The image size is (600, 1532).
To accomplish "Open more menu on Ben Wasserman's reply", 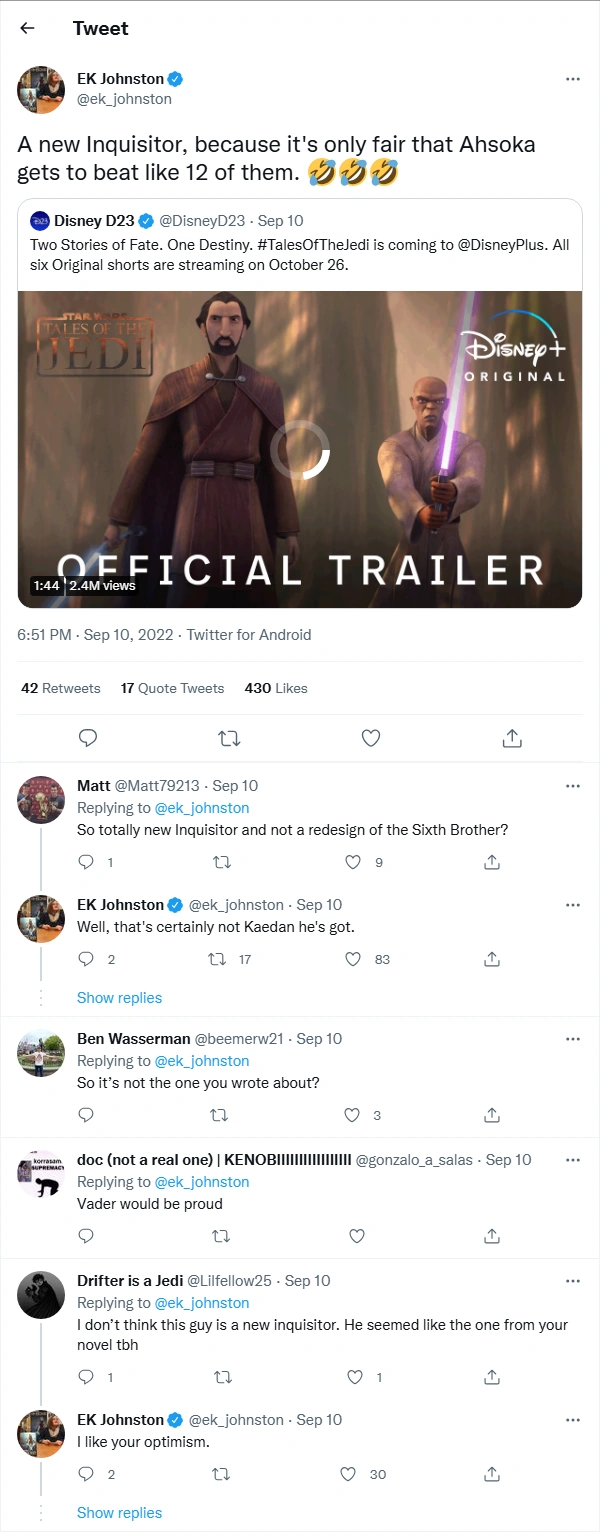I will point(573,1039).
